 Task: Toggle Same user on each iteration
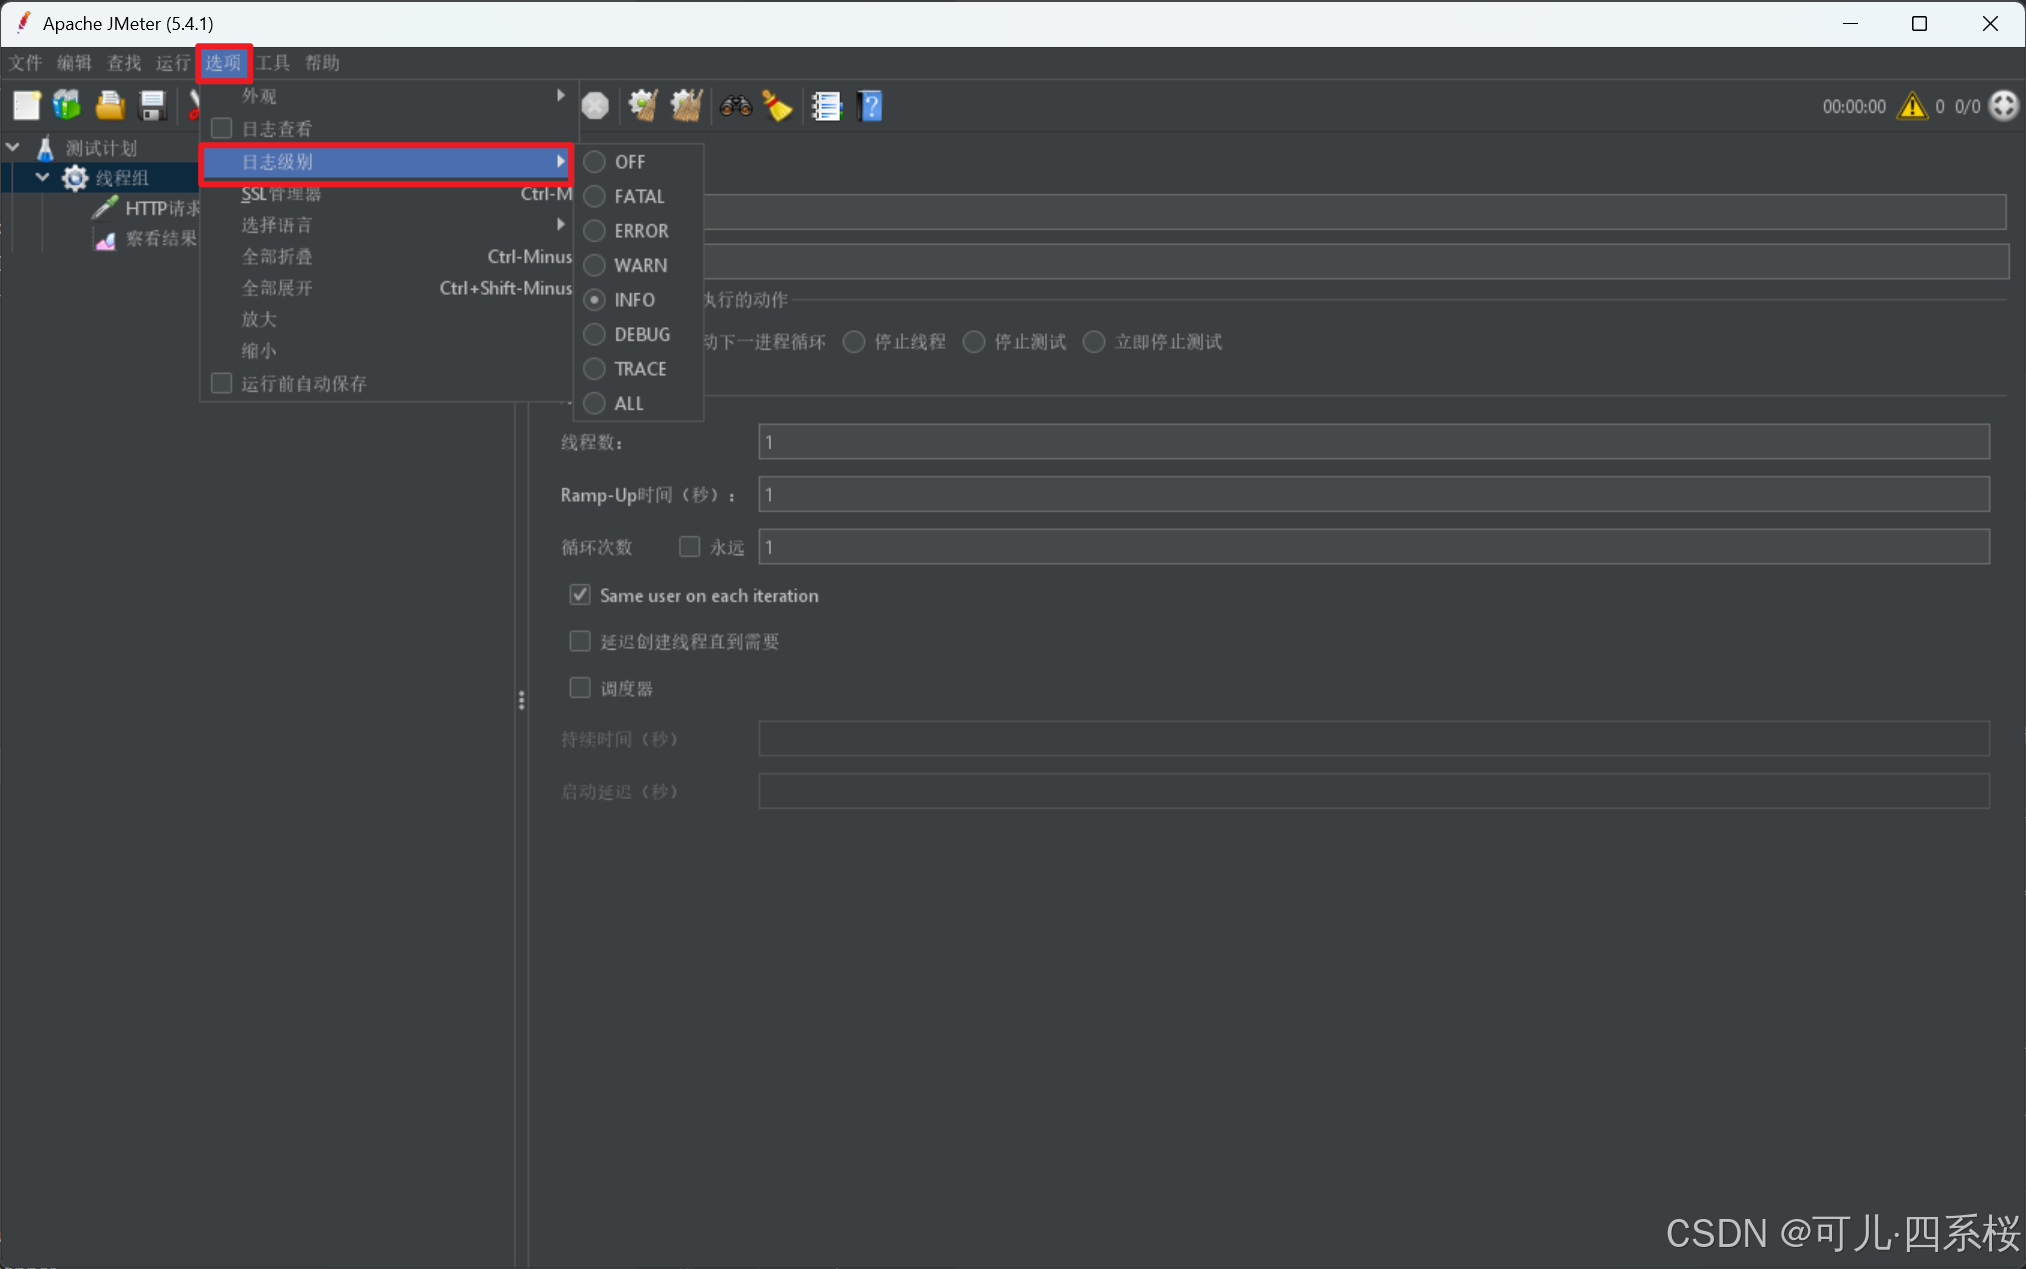[x=580, y=595]
